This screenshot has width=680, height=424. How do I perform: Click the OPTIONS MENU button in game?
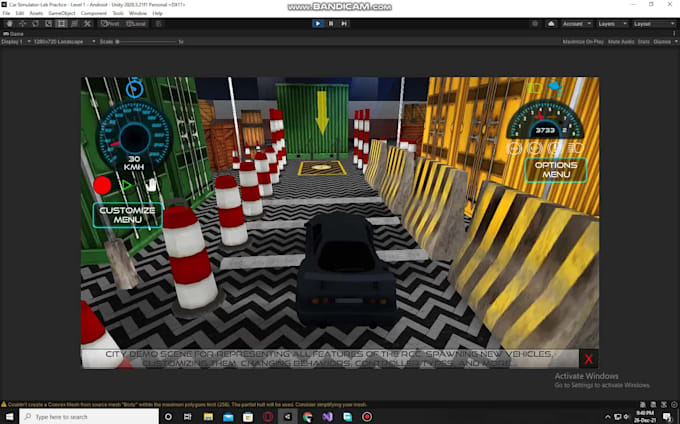pyautogui.click(x=556, y=170)
